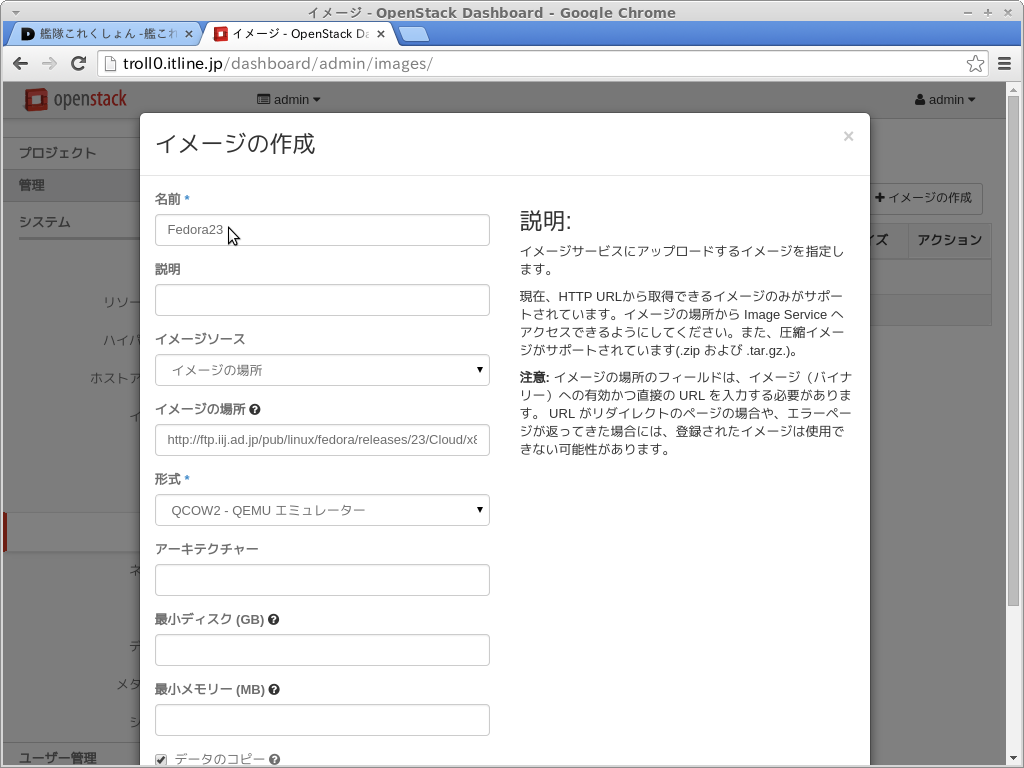Close the イメージの作成 dialog with ×
Viewport: 1024px width, 768px height.
tap(848, 136)
